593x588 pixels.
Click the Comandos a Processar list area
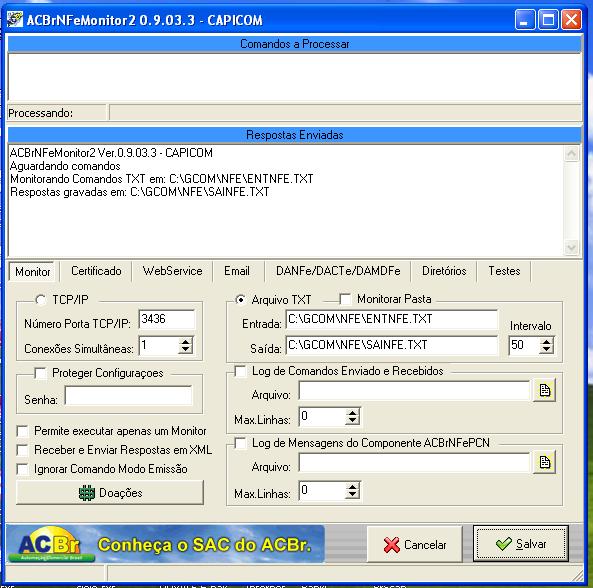294,77
